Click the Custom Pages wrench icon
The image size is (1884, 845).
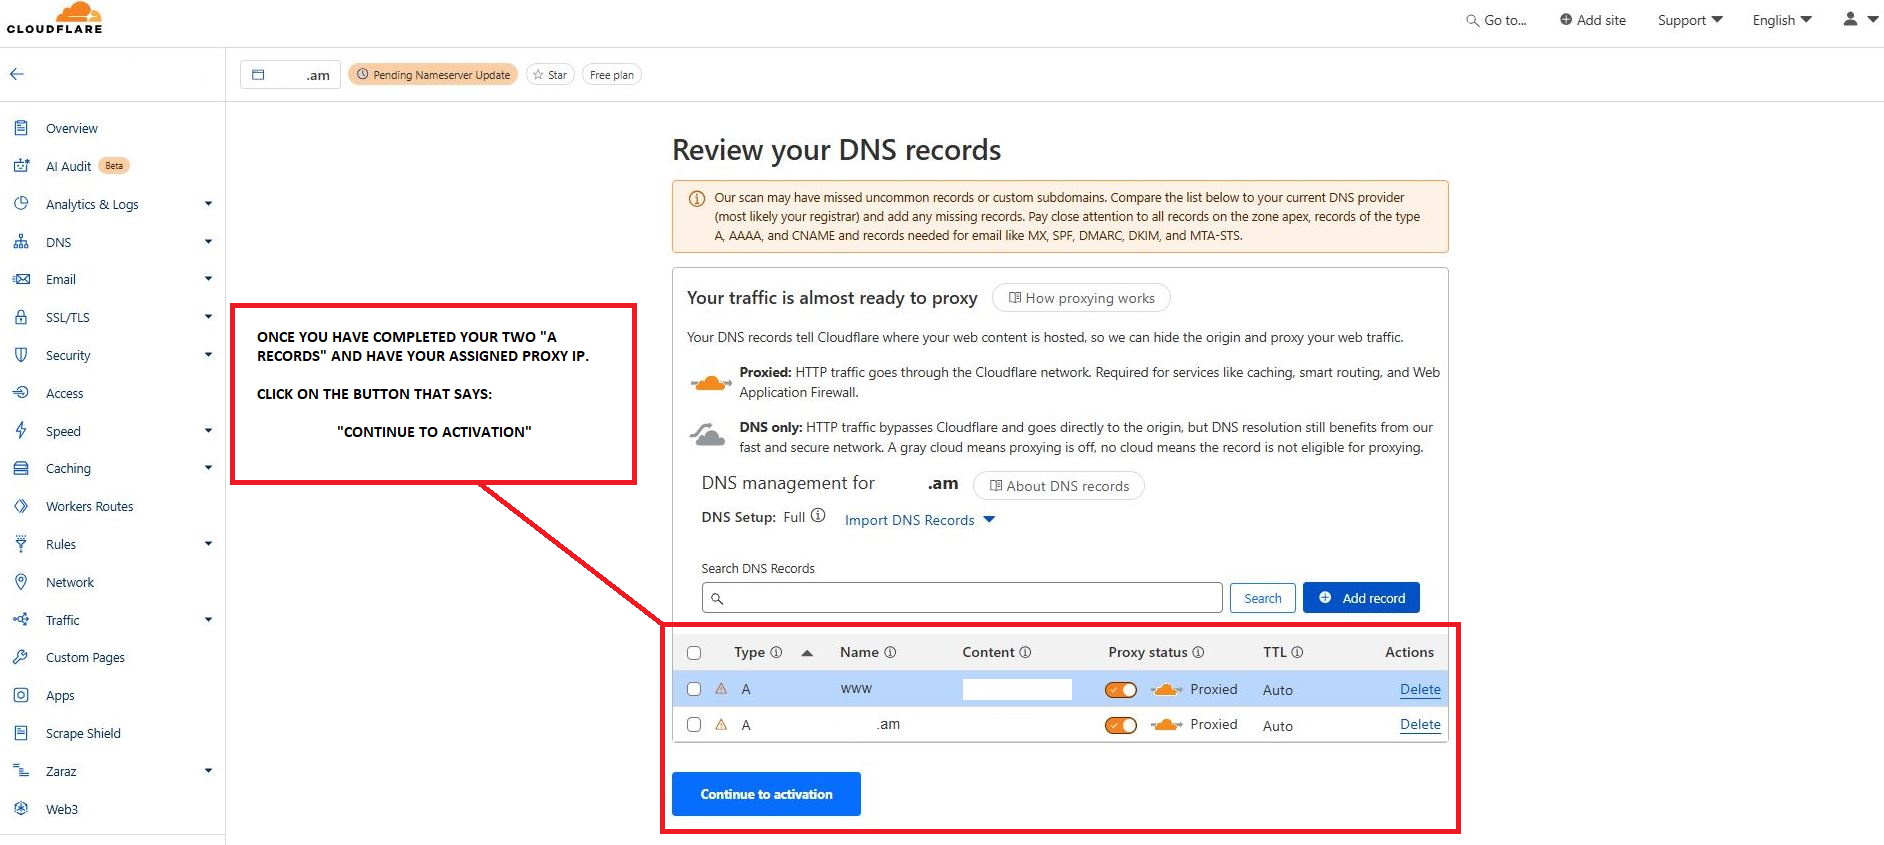pyautogui.click(x=21, y=657)
